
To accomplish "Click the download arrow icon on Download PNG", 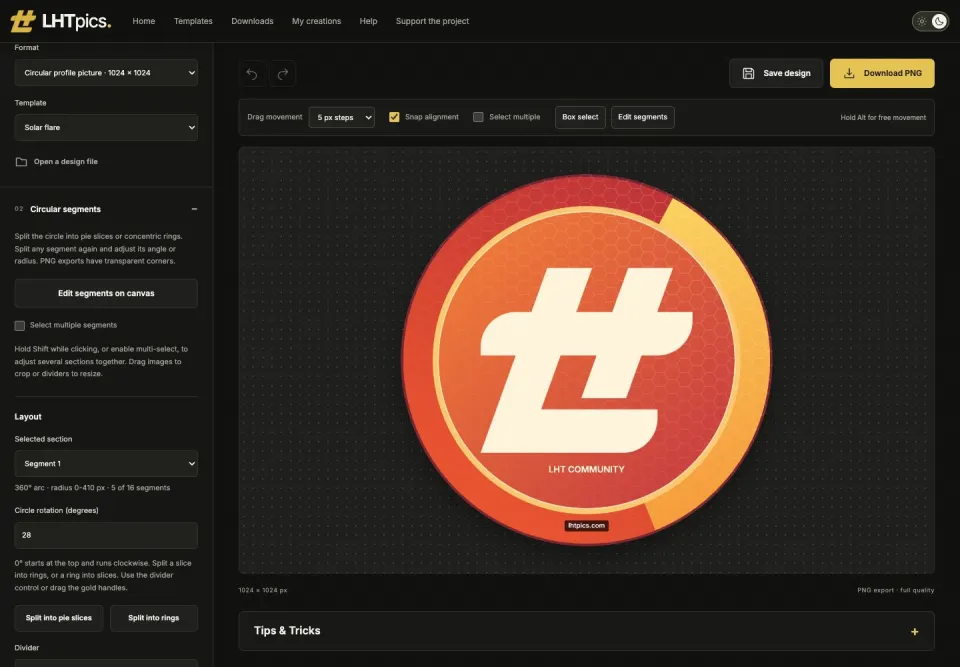I will pos(849,73).
